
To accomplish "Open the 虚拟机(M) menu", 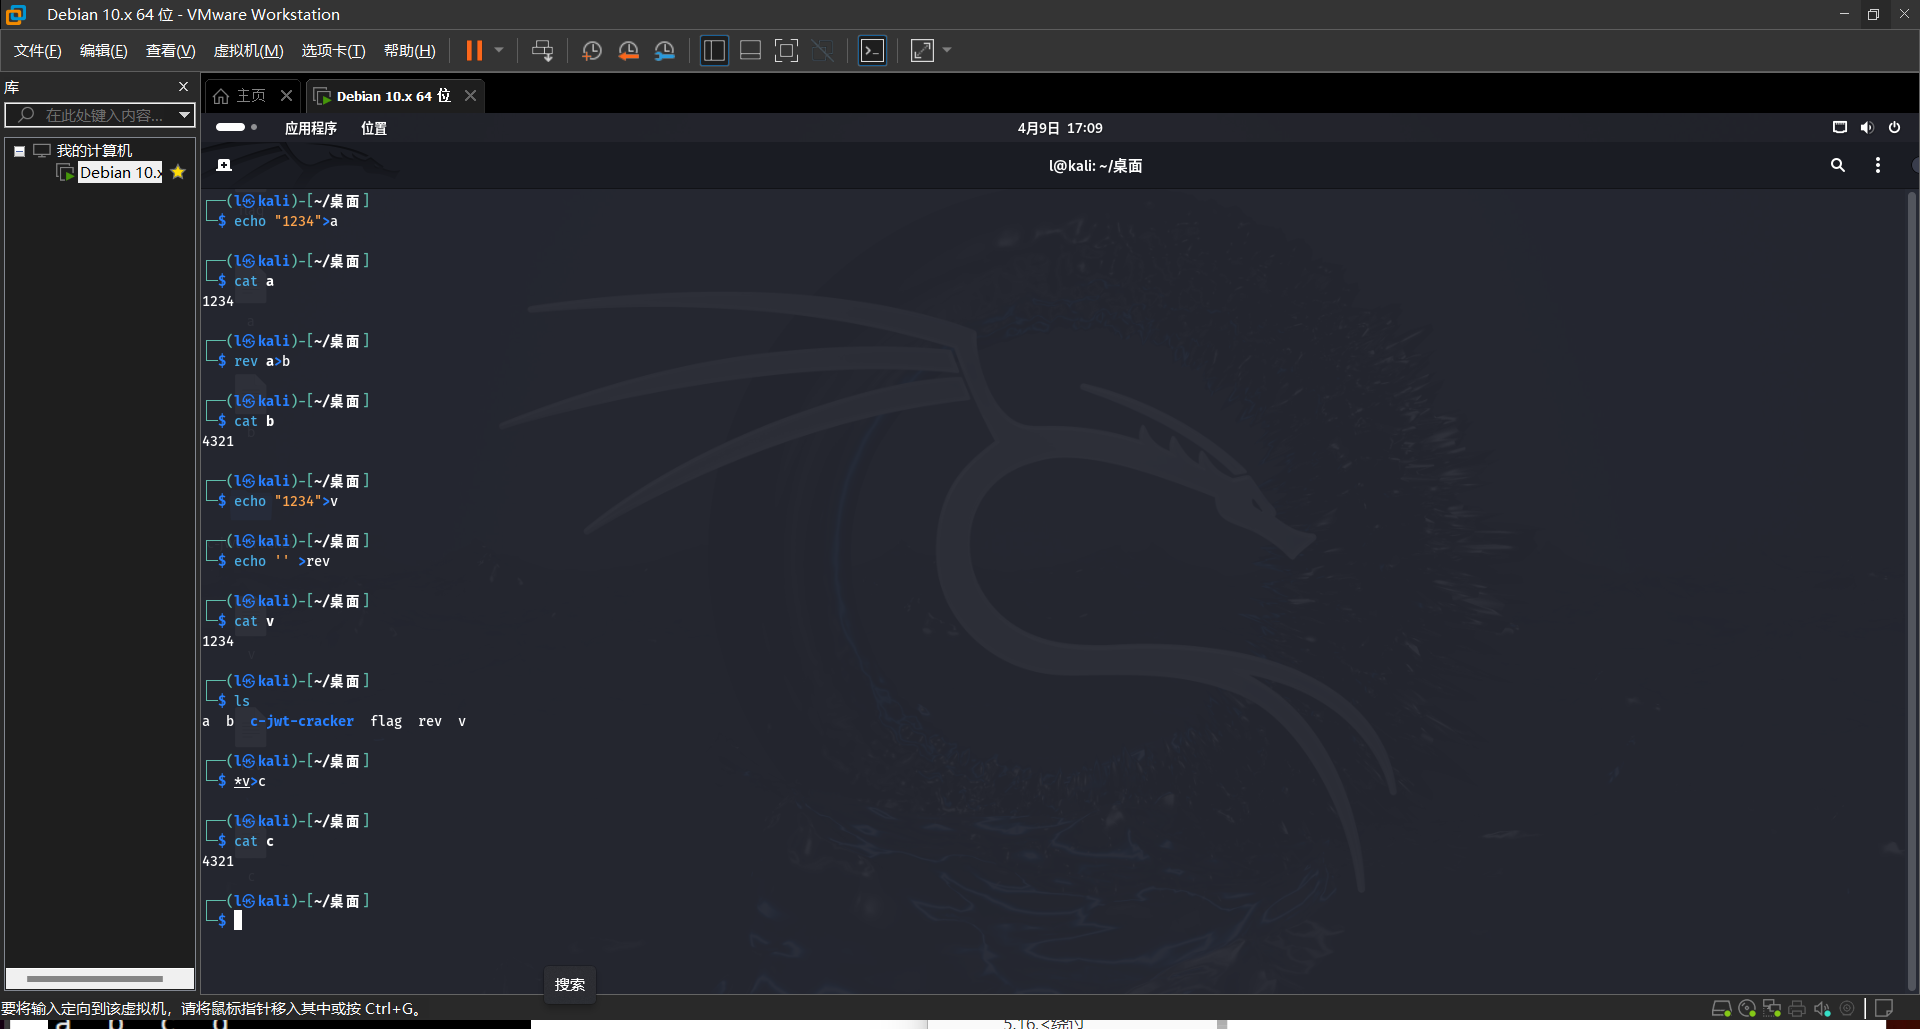I will (x=248, y=51).
